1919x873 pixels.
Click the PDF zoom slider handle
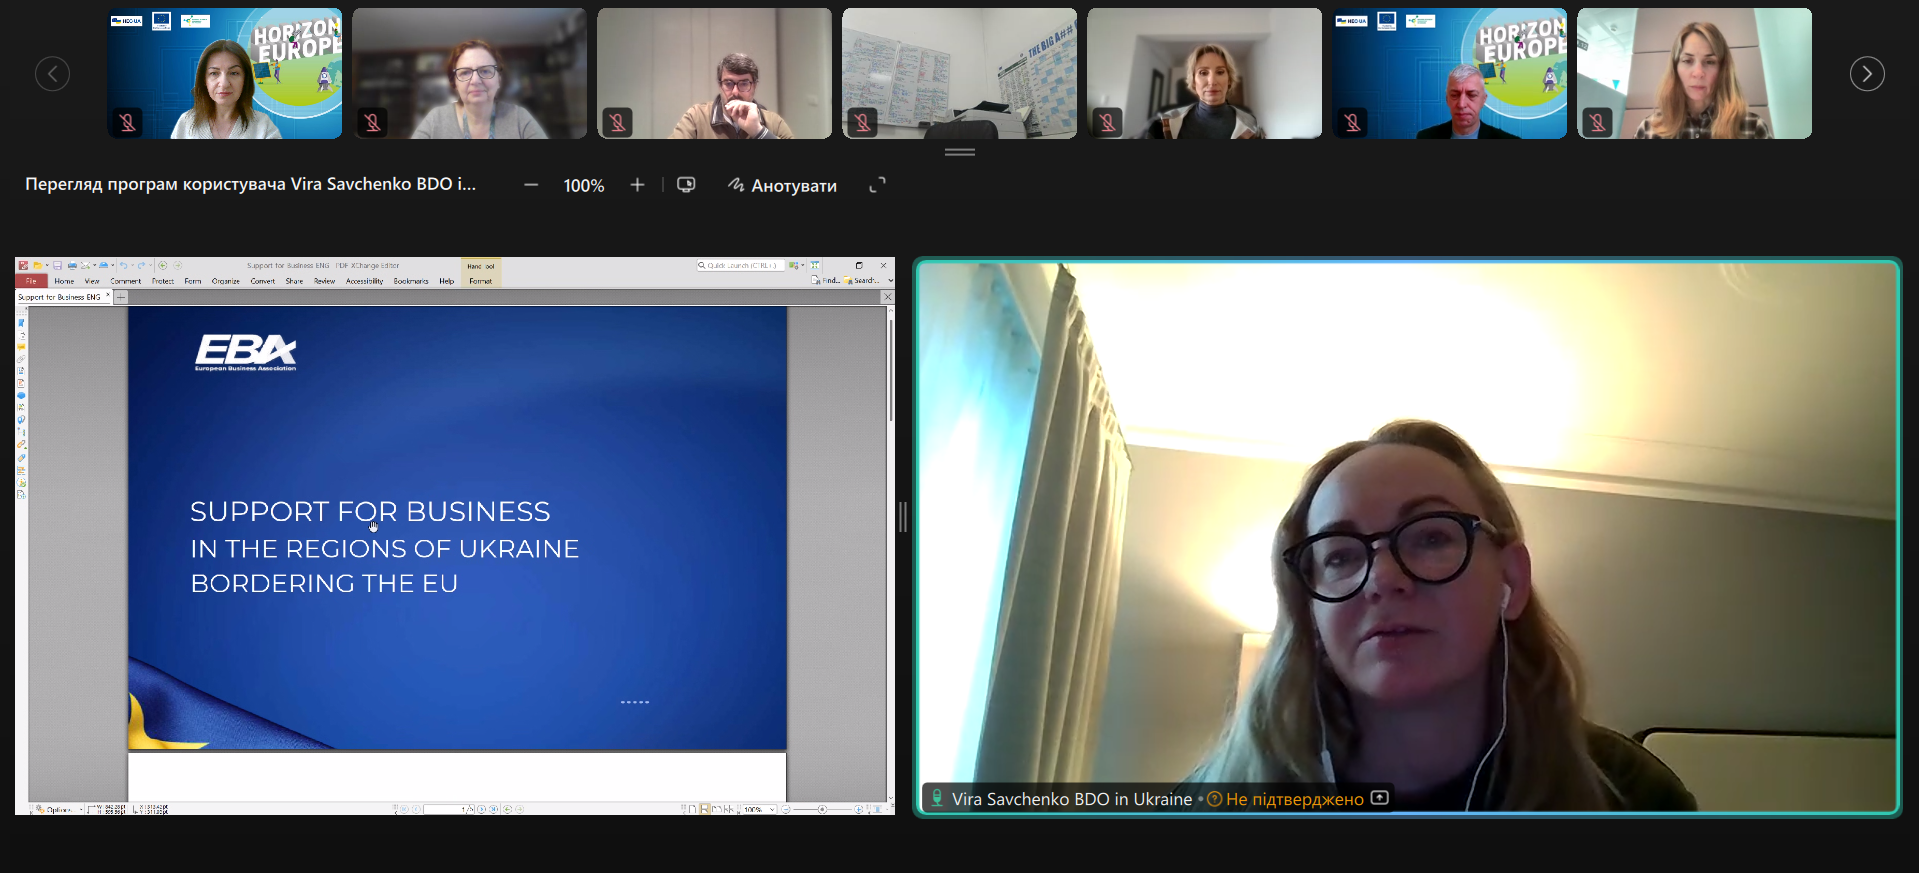tap(822, 809)
